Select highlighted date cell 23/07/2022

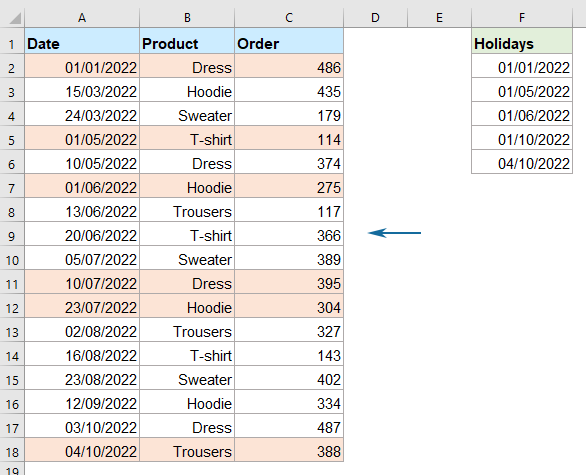[82, 307]
